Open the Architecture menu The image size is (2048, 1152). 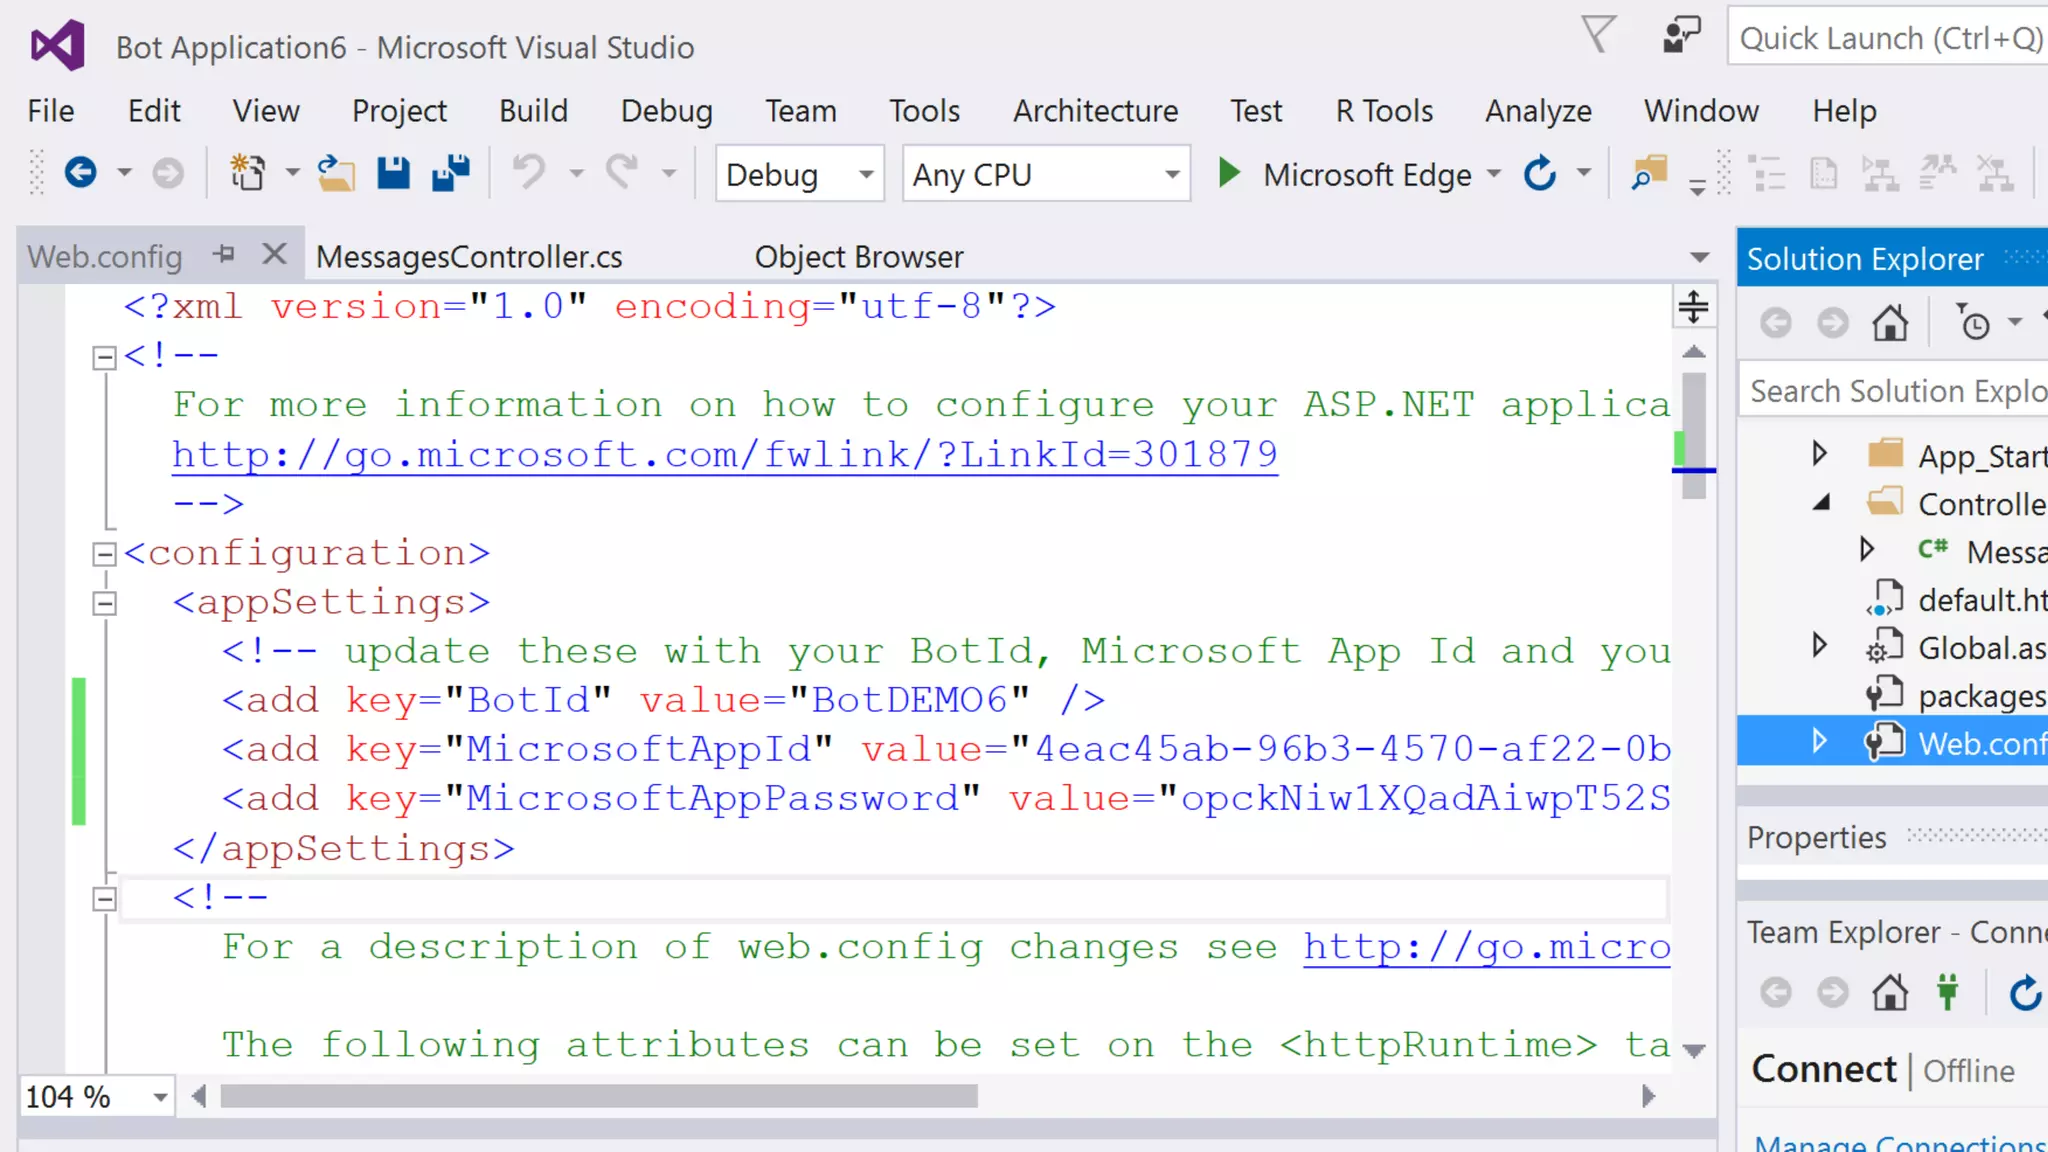click(x=1095, y=110)
